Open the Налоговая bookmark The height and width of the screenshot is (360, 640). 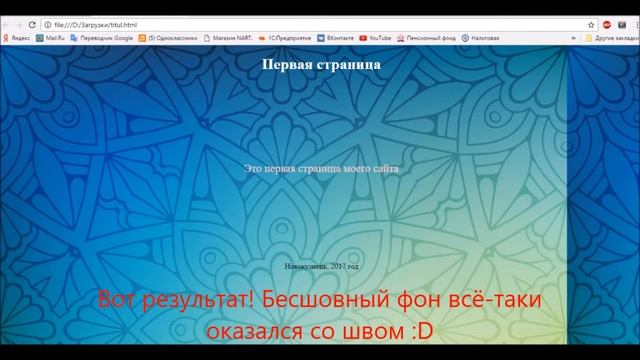(480, 38)
